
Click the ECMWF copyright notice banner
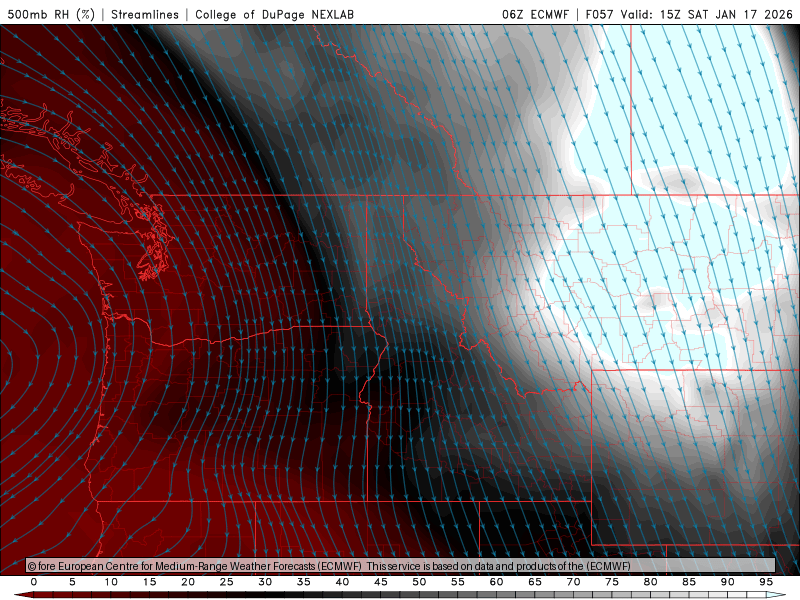pyautogui.click(x=401, y=566)
